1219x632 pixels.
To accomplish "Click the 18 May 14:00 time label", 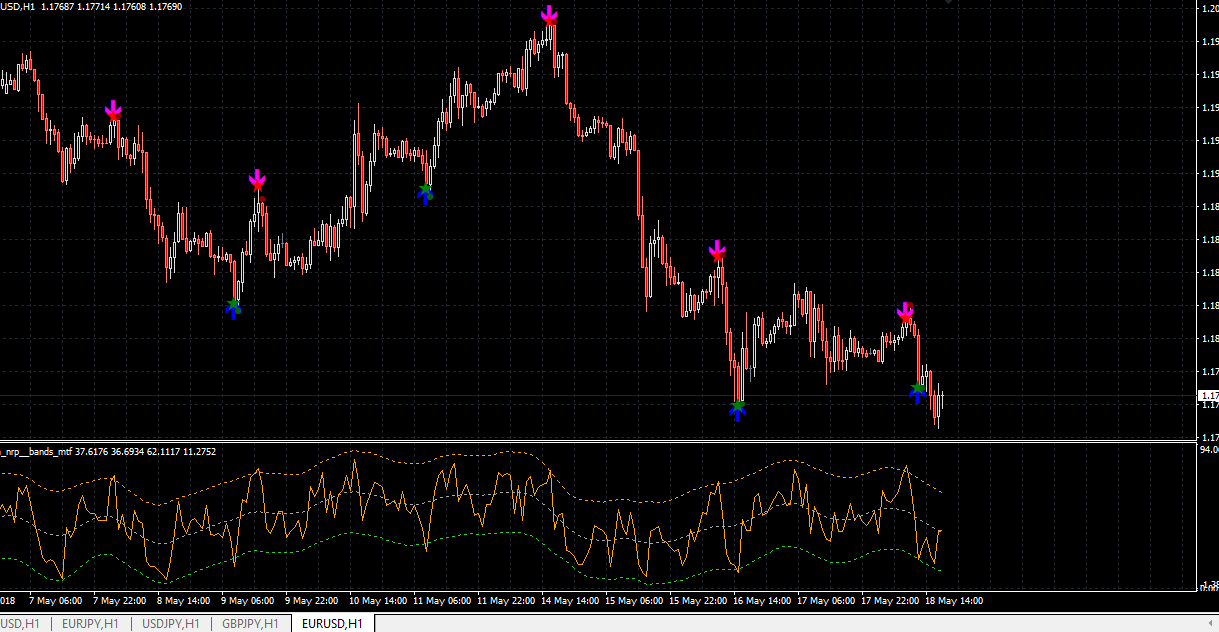I will tap(954, 601).
